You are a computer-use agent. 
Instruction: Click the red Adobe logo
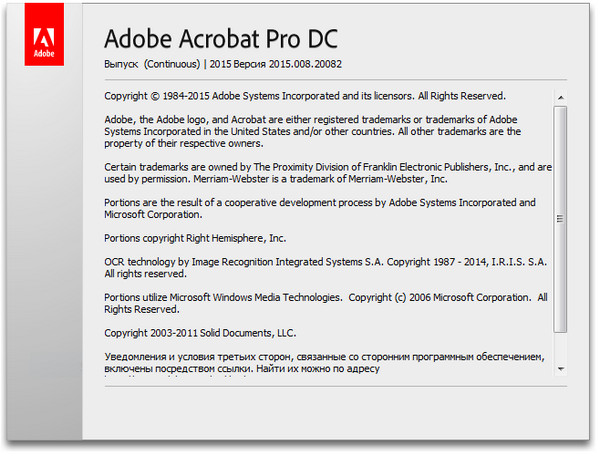coord(43,37)
